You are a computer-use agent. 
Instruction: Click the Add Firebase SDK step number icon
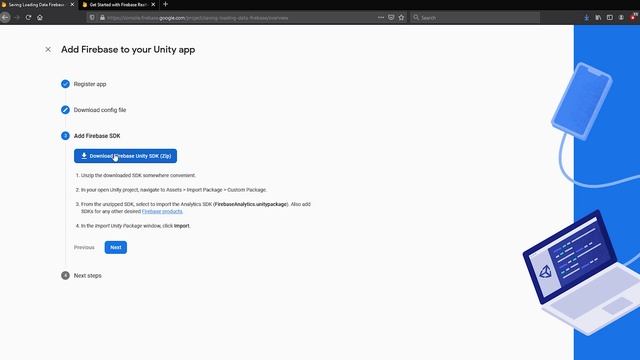pyautogui.click(x=65, y=136)
